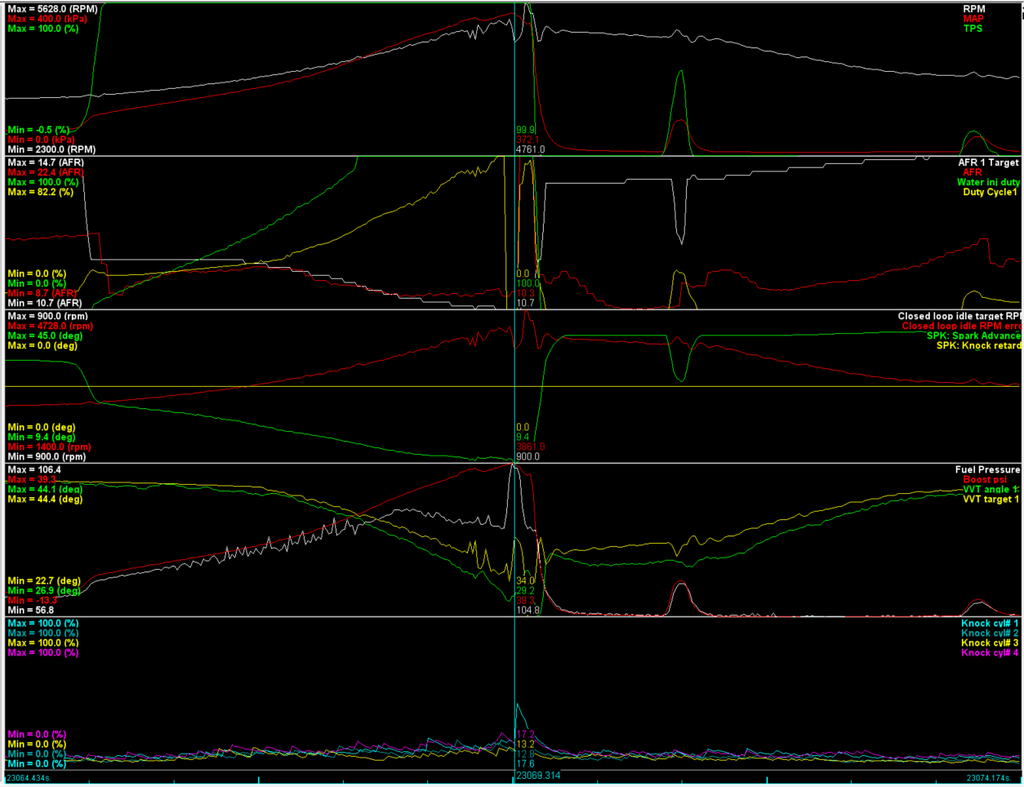This screenshot has width=1024, height=787.
Task: Click the SPK: Knock retard legend
Action: click(x=978, y=345)
